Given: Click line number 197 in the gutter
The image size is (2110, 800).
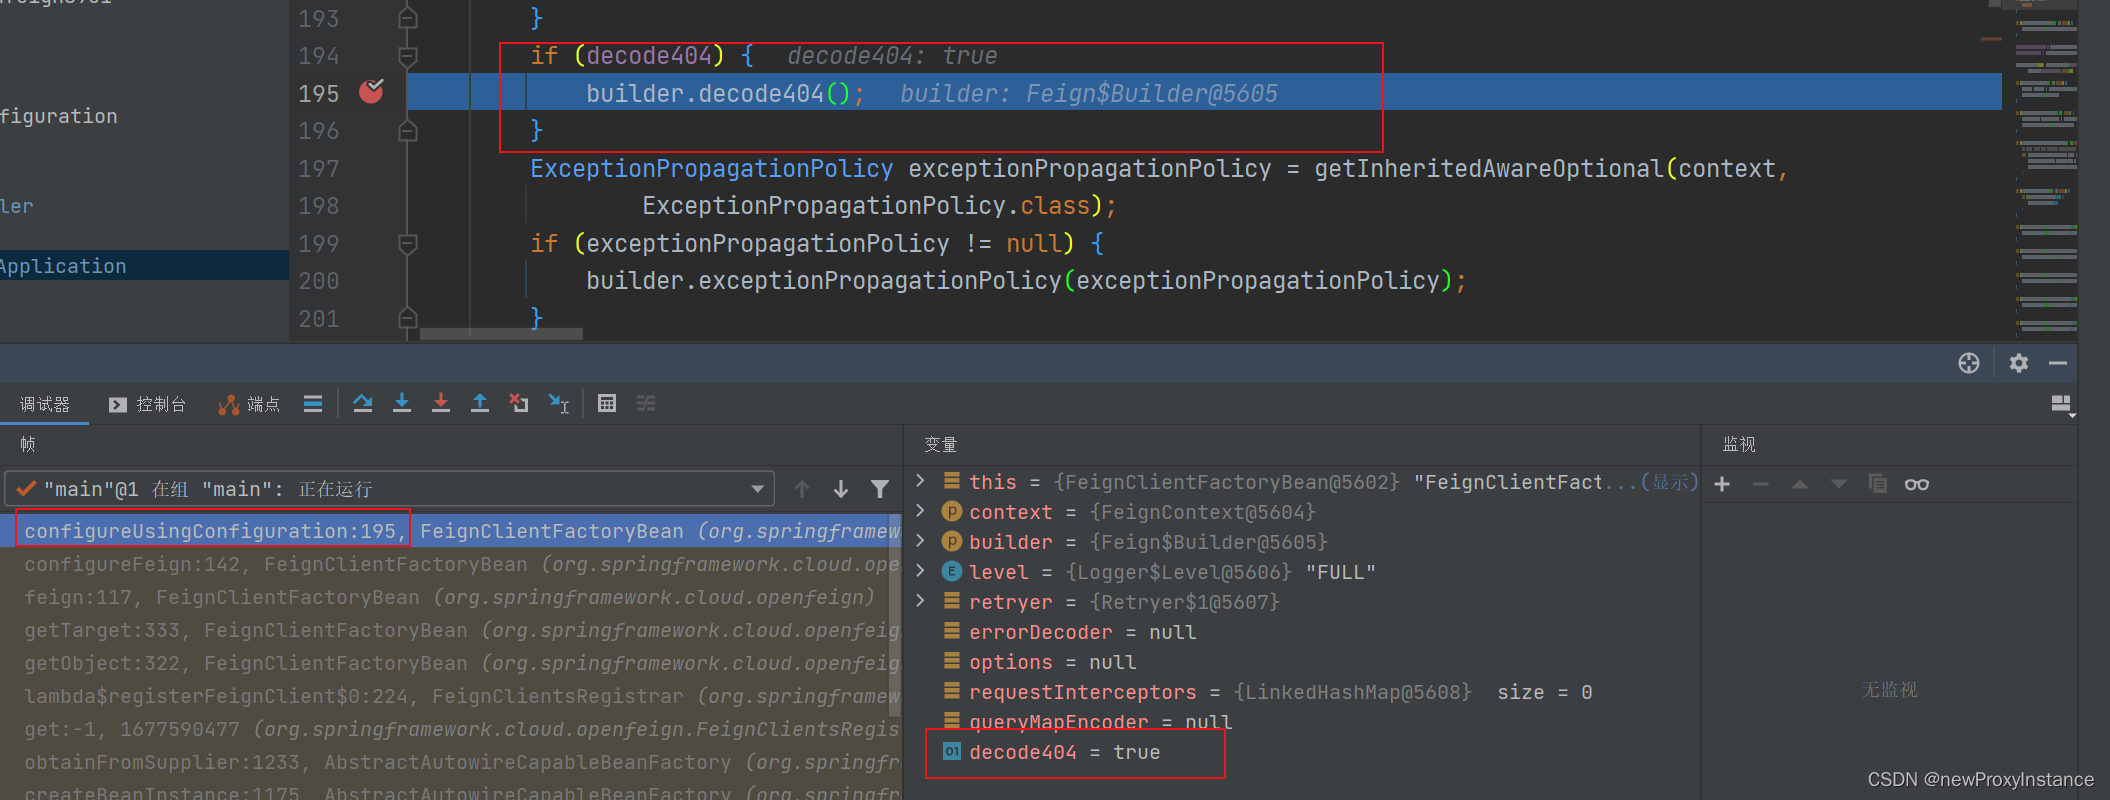Looking at the screenshot, I should [x=319, y=168].
